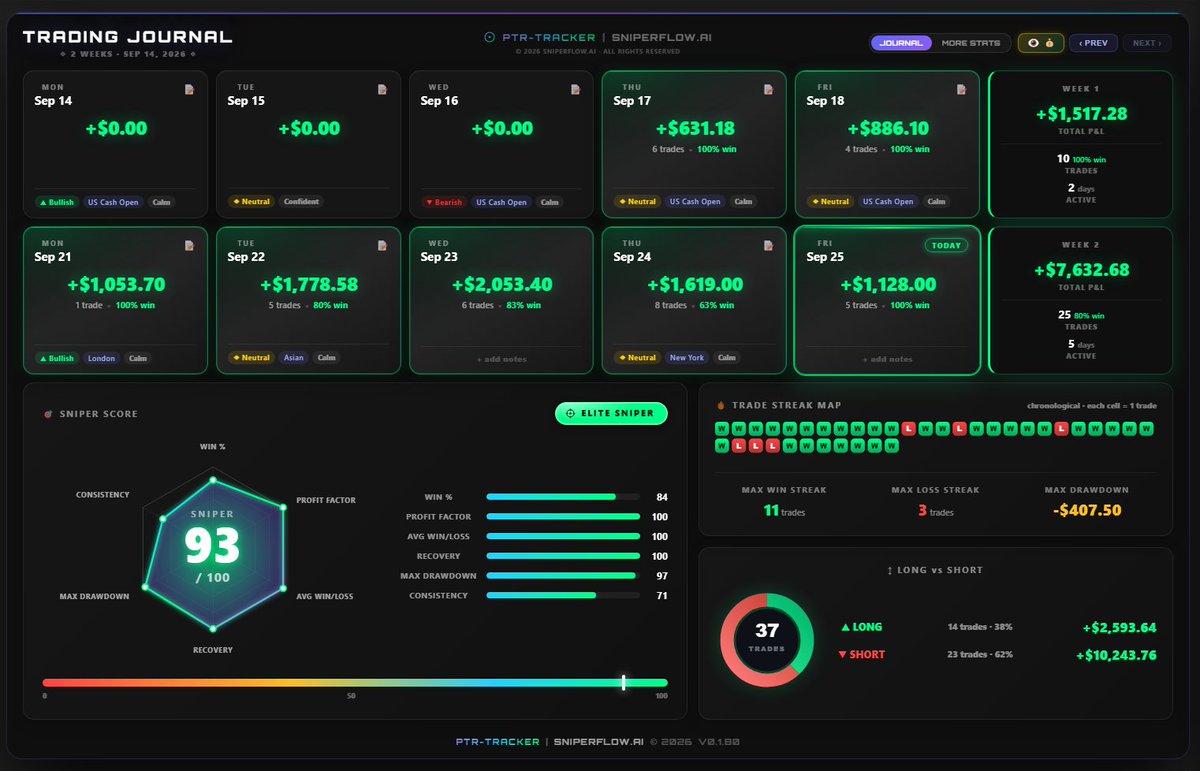The width and height of the screenshot is (1200, 771).
Task: Click the Max Drawdown progress bar
Action: [563, 576]
